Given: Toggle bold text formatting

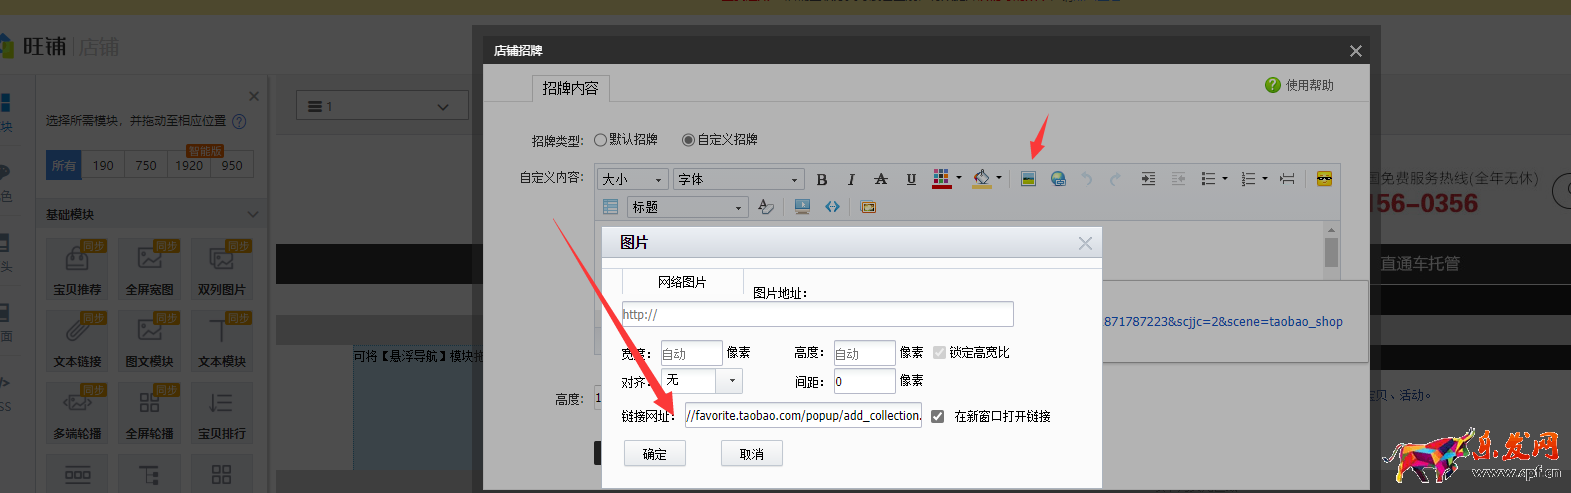Looking at the screenshot, I should pyautogui.click(x=822, y=180).
